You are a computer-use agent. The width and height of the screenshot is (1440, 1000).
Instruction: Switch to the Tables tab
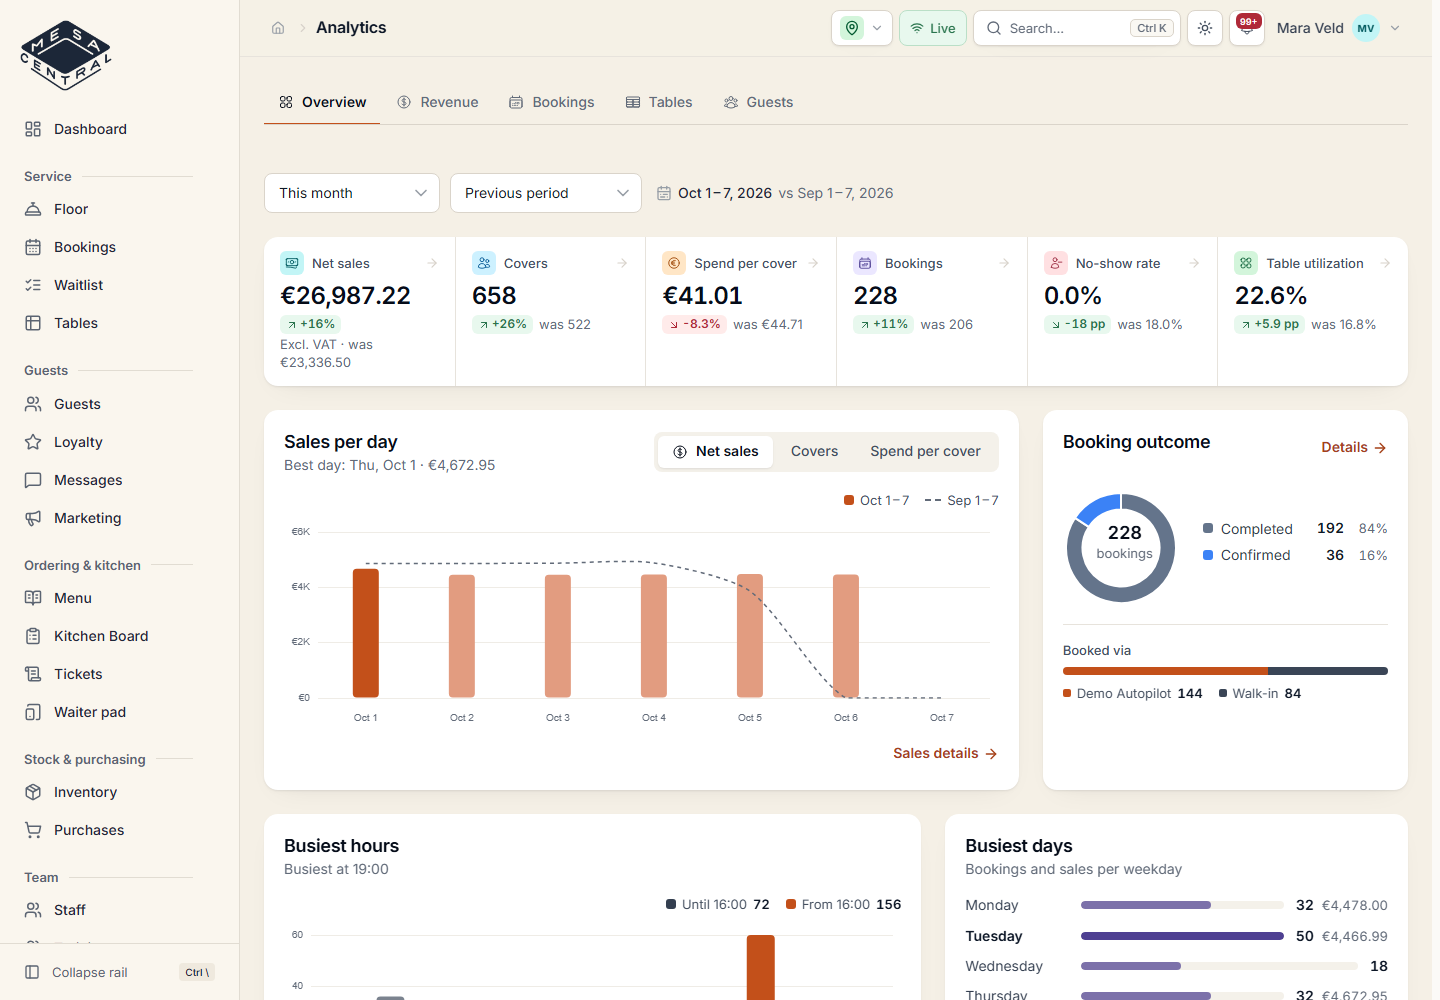coord(659,102)
